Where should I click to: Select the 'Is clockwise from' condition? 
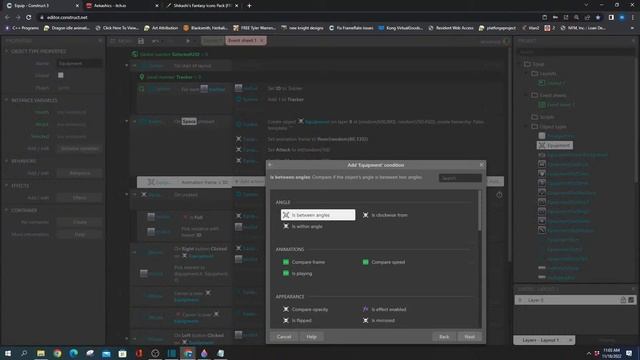coord(385,215)
